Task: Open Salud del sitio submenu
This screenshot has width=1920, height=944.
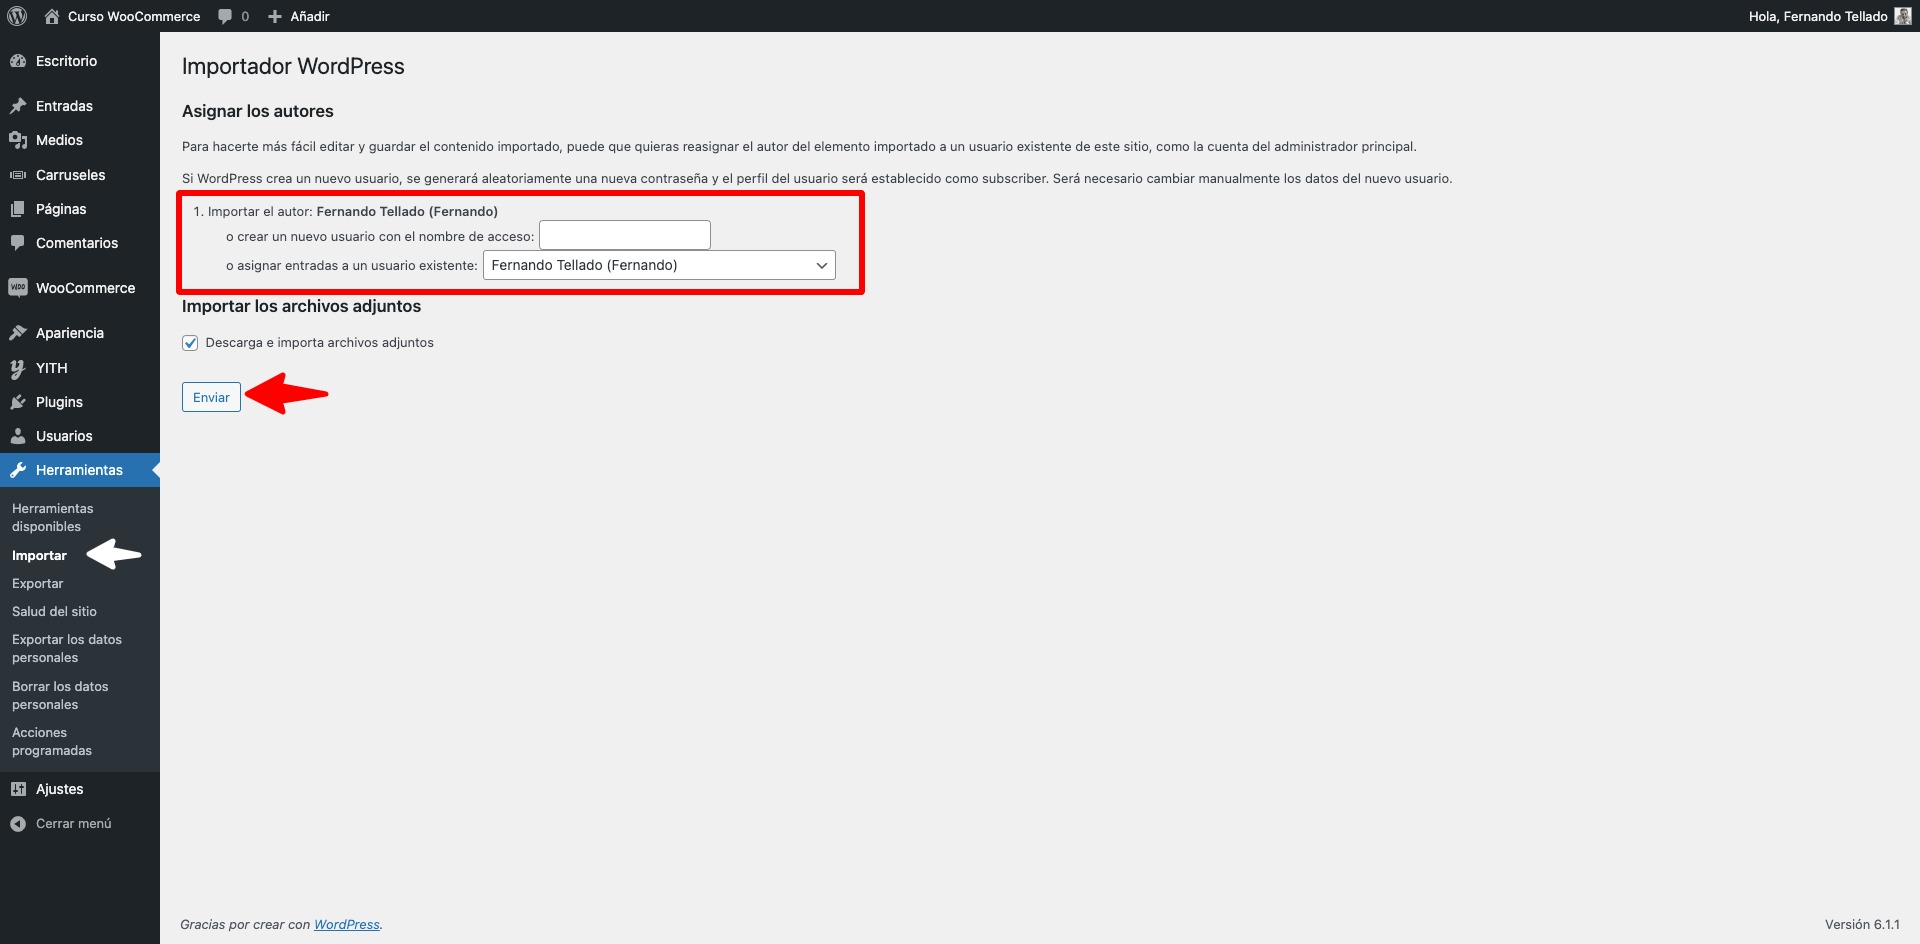Action: (x=54, y=611)
